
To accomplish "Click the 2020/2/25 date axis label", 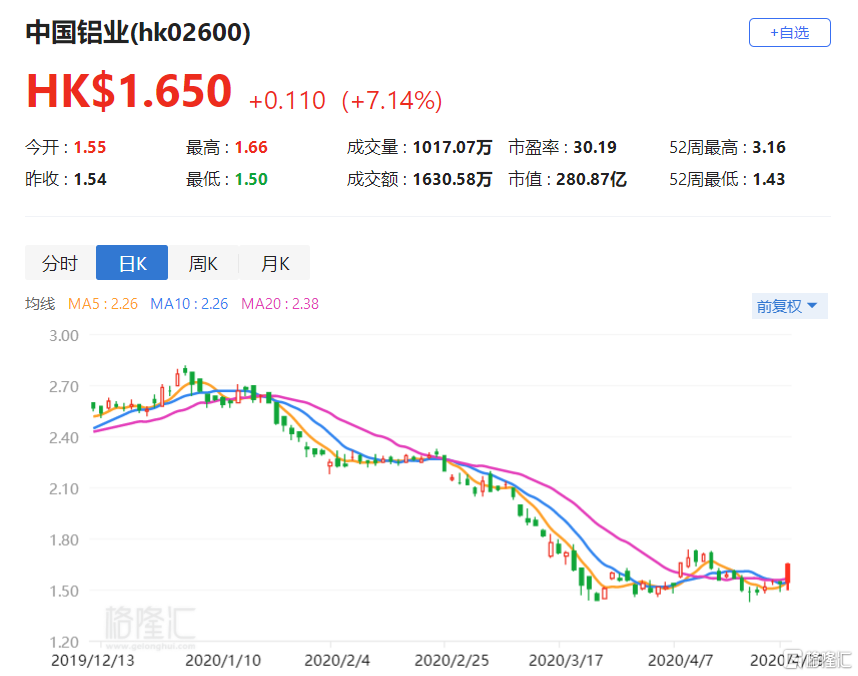I will coord(451,661).
